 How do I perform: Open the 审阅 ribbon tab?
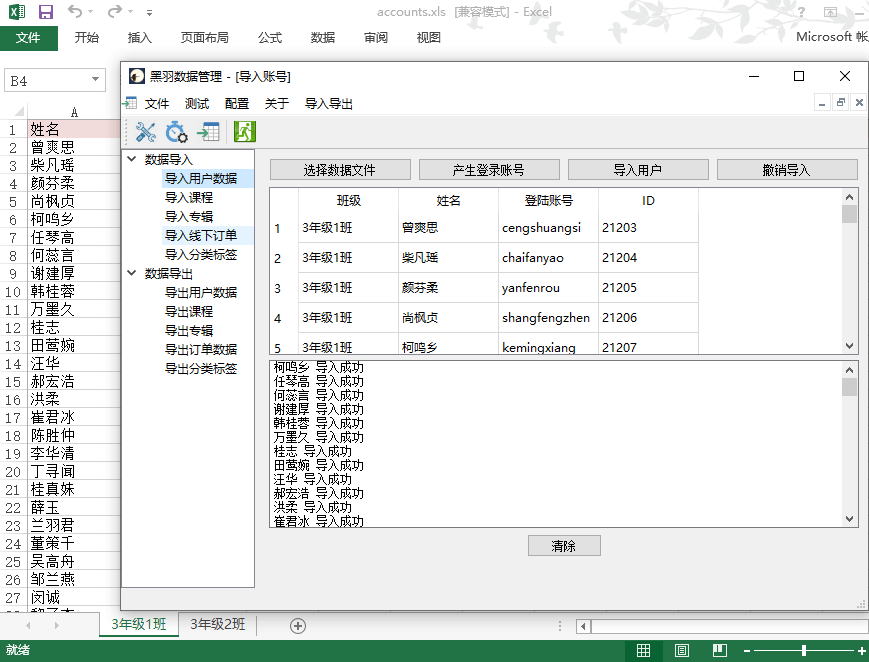point(376,38)
